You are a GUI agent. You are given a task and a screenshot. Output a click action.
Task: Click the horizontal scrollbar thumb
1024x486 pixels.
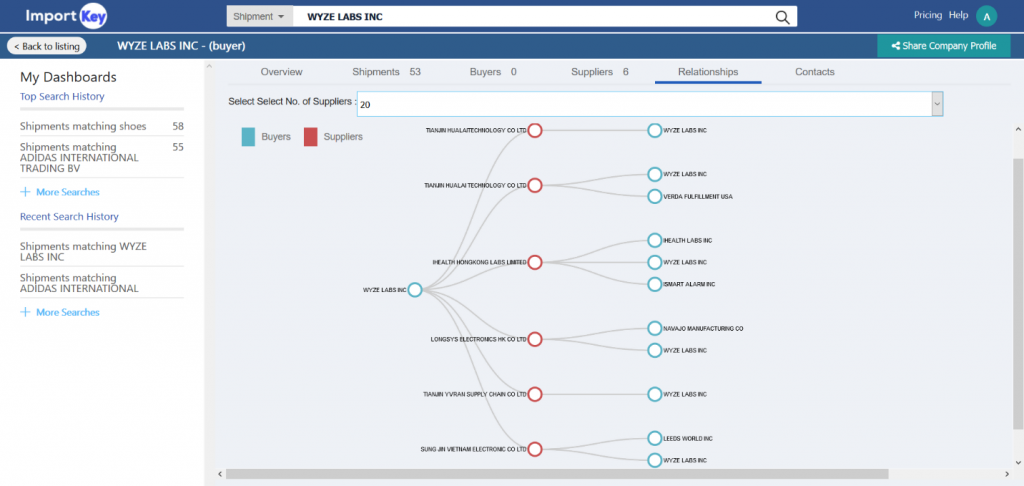(x=557, y=474)
